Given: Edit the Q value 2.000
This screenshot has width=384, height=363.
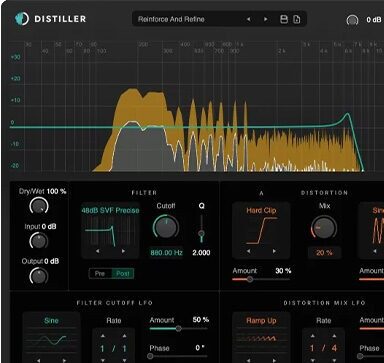Looking at the screenshot, I should [x=201, y=253].
